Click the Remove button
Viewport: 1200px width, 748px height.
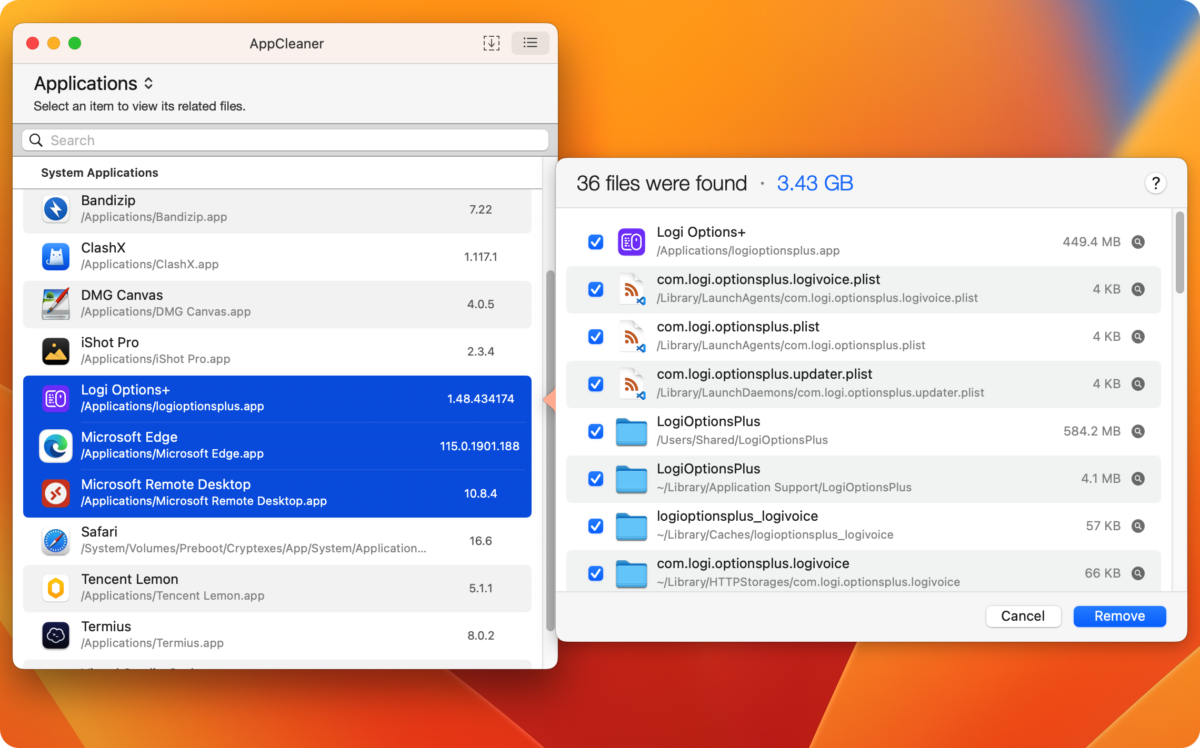click(x=1119, y=616)
